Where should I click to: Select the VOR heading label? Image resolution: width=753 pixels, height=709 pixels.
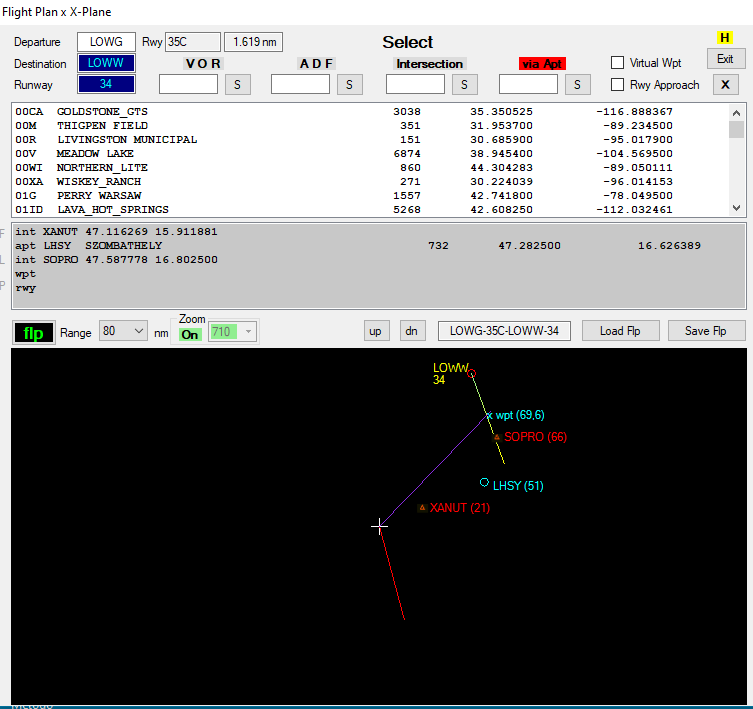pos(203,63)
